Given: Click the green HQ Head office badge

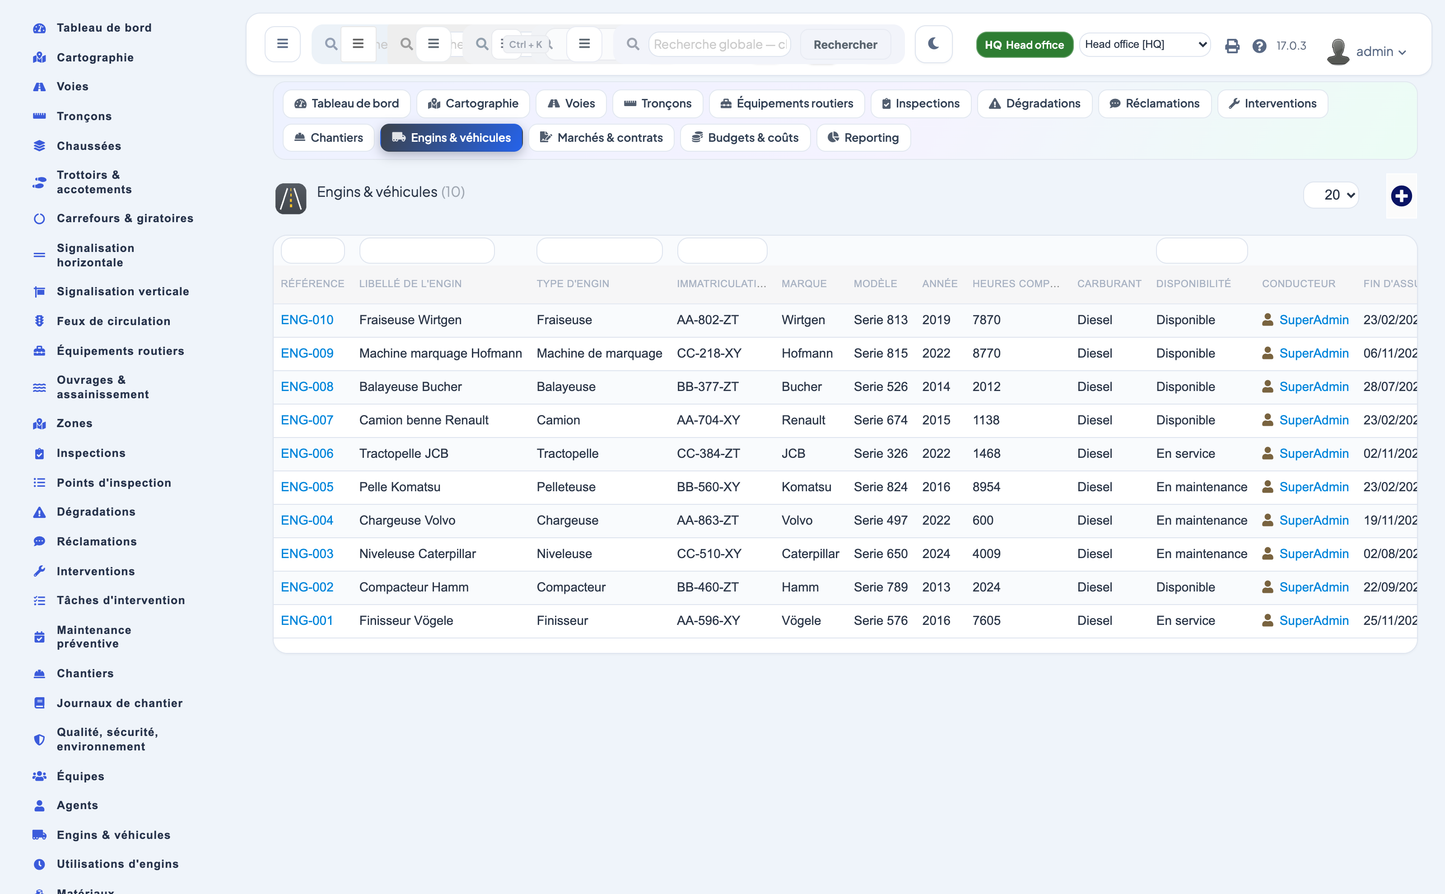Looking at the screenshot, I should (x=1024, y=45).
